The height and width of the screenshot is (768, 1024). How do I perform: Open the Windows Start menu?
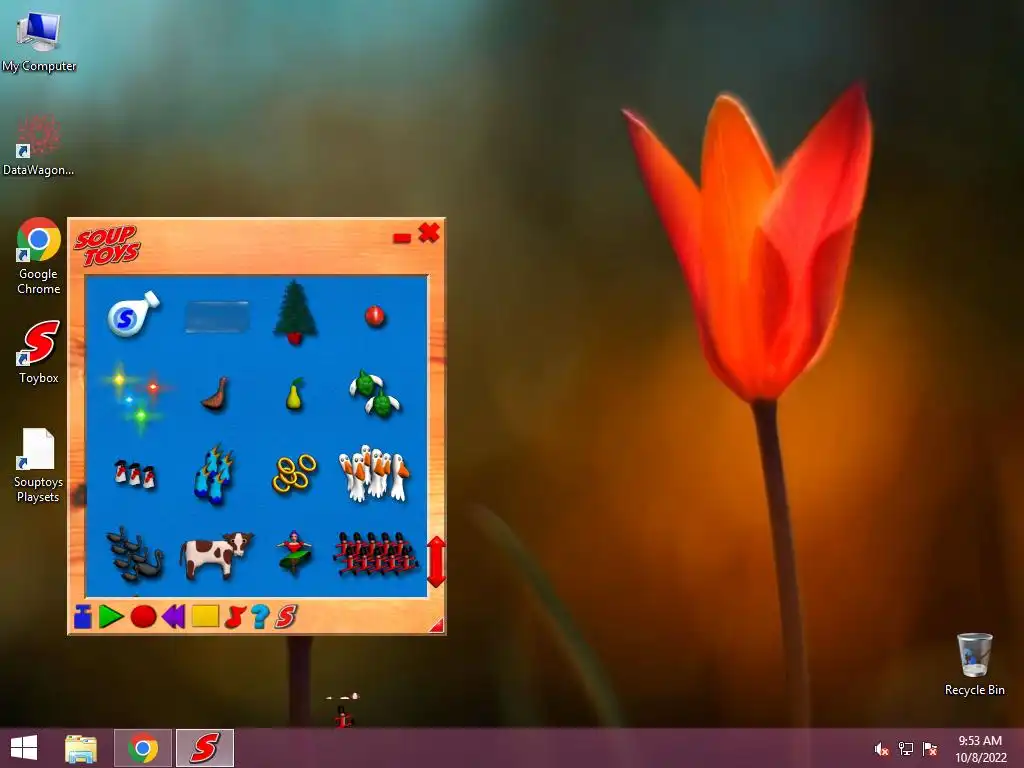(24, 748)
